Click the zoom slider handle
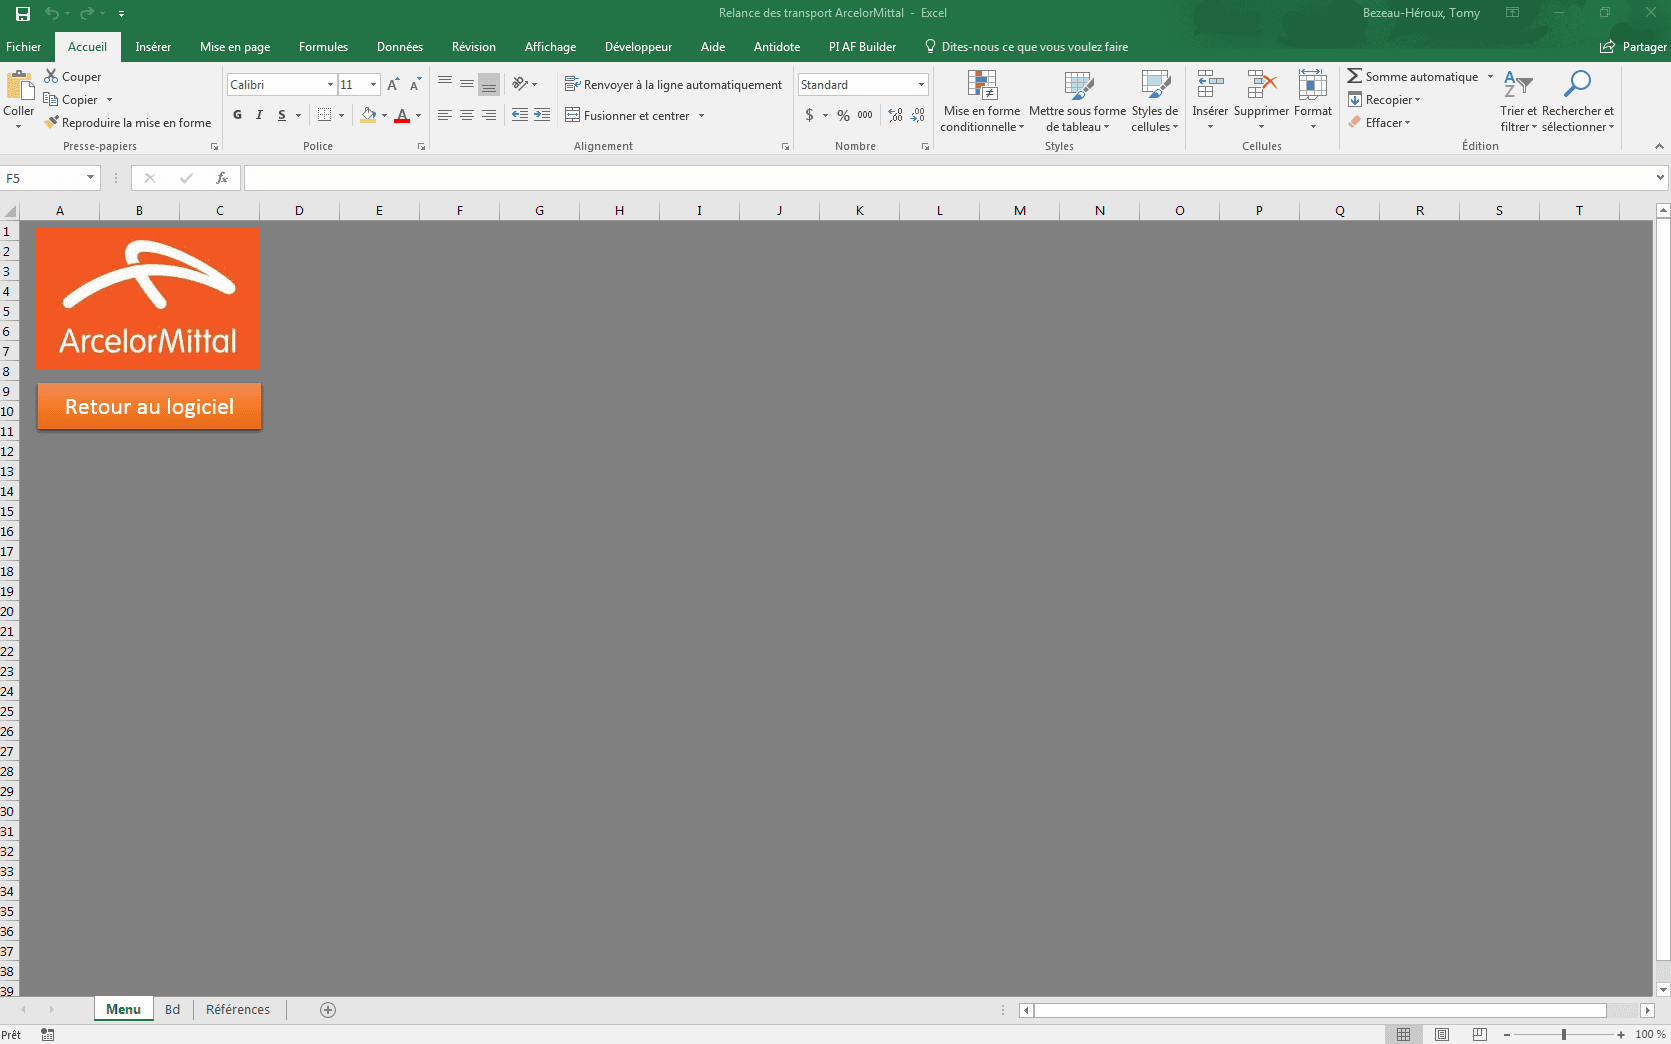Image resolution: width=1671 pixels, height=1044 pixels. pyautogui.click(x=1564, y=1035)
